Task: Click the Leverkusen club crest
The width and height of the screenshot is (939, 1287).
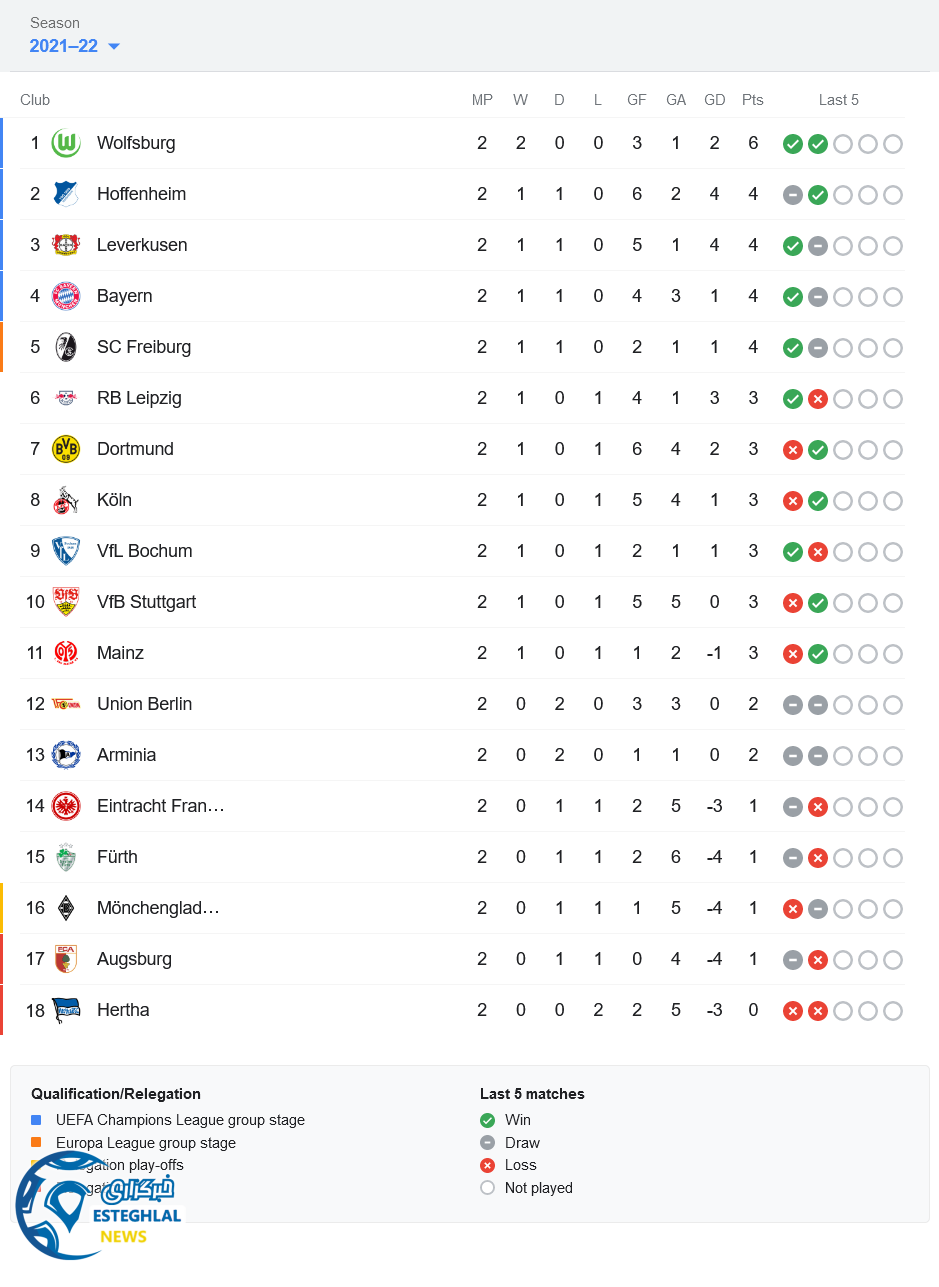Action: (x=66, y=245)
